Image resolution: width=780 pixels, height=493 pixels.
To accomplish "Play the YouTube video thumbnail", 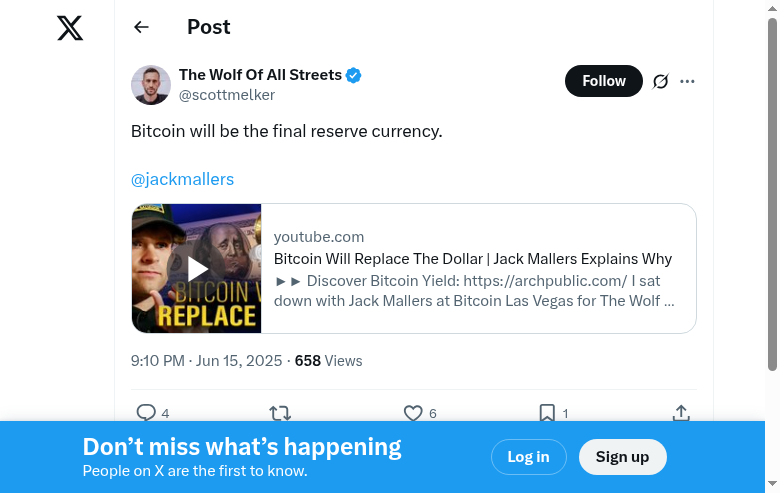I will point(197,268).
